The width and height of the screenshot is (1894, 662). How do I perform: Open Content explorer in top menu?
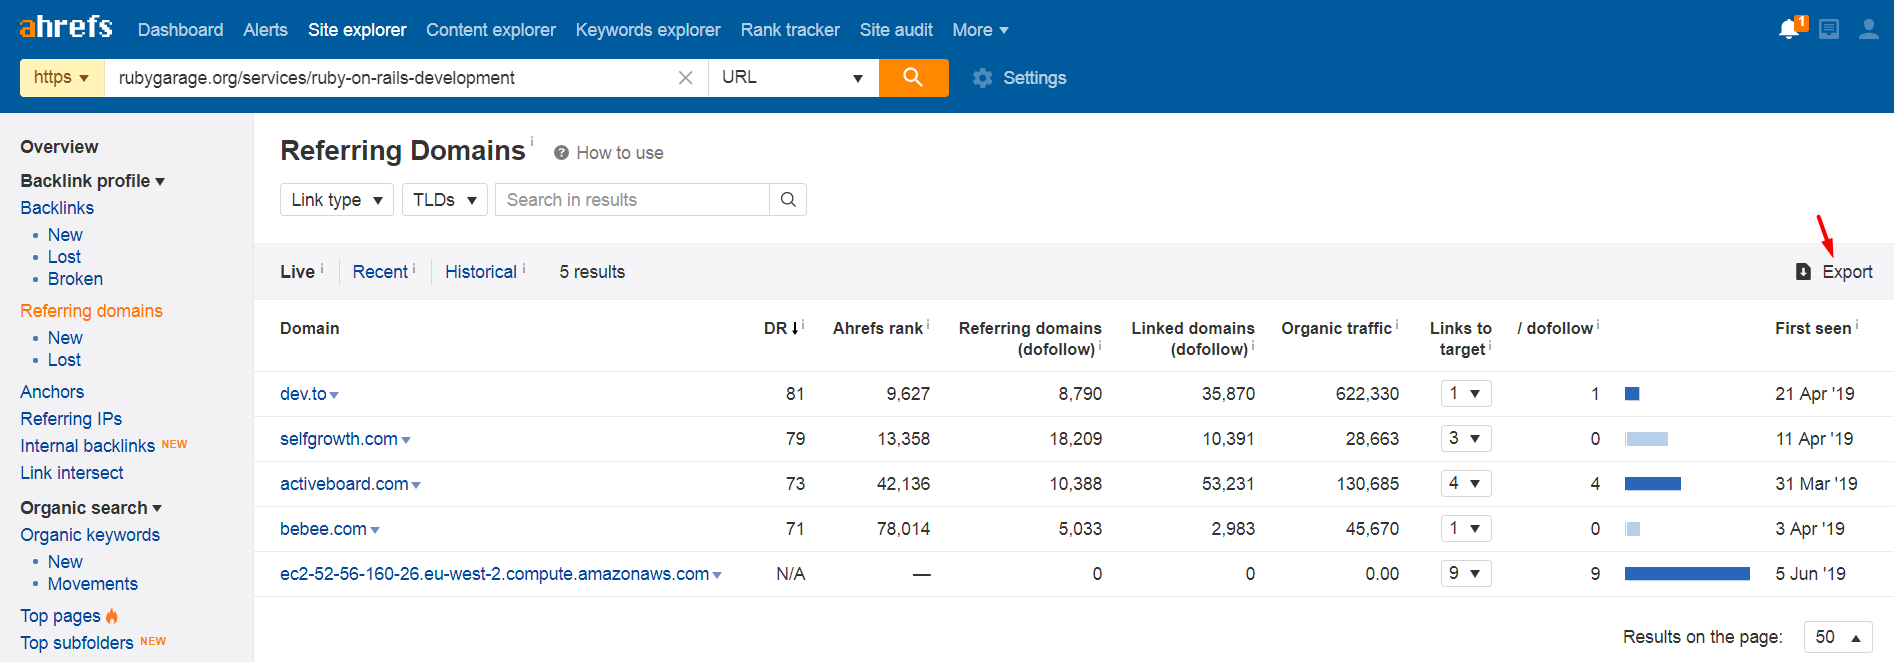(490, 30)
